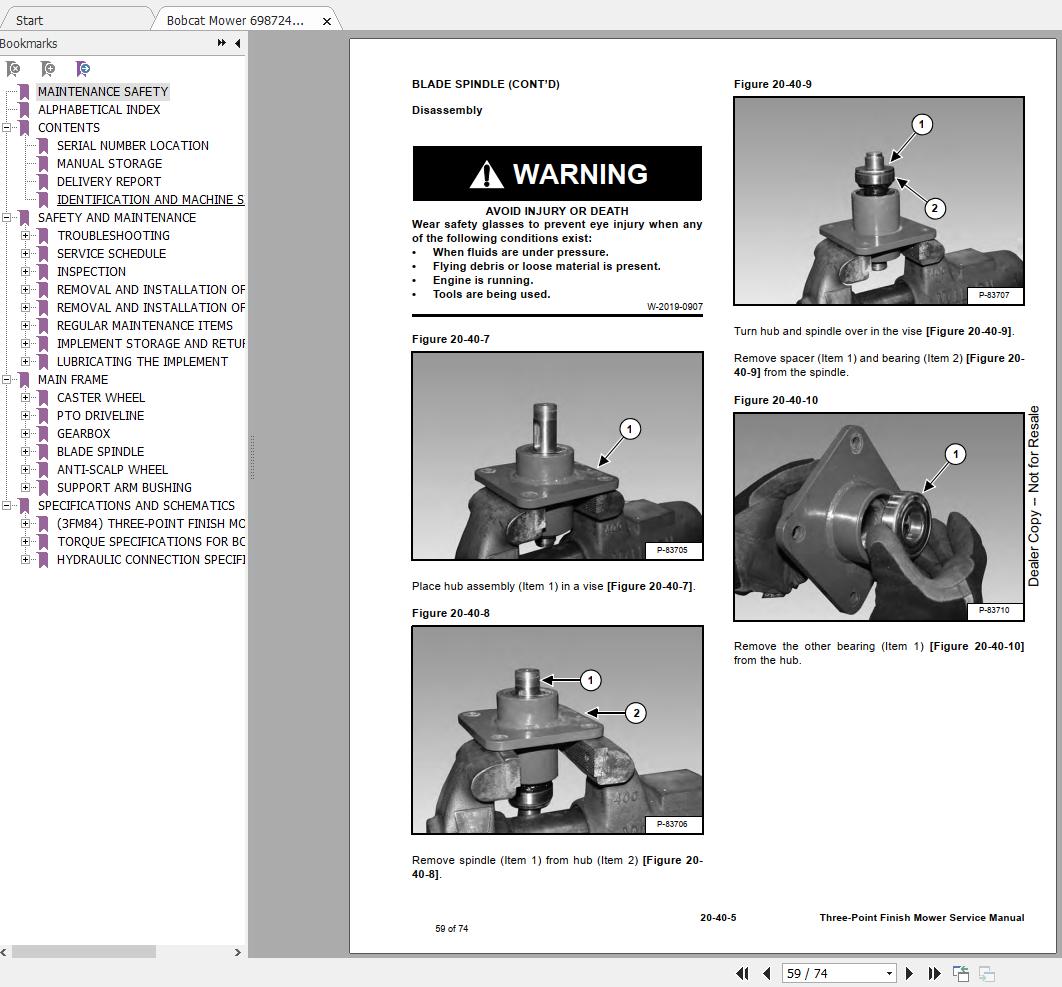Open (3FM84) THREE-POINT FINISH MOWER bookmark

click(150, 524)
